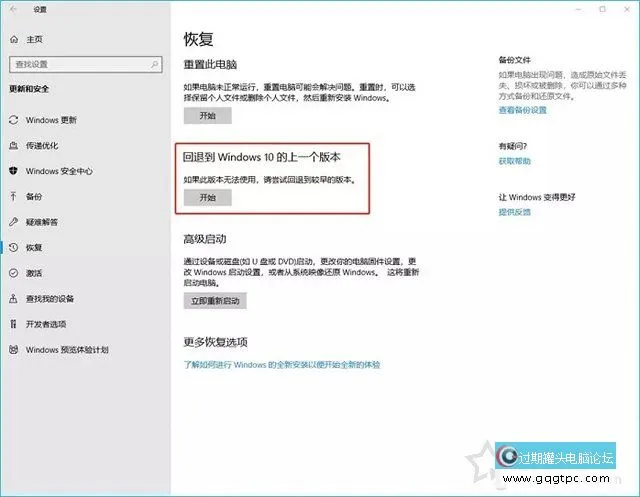Screen dimensions: 640x497
Task: Click the 回退到 Windows 10 的上一个版本 heading
Action: pyautogui.click(x=261, y=157)
